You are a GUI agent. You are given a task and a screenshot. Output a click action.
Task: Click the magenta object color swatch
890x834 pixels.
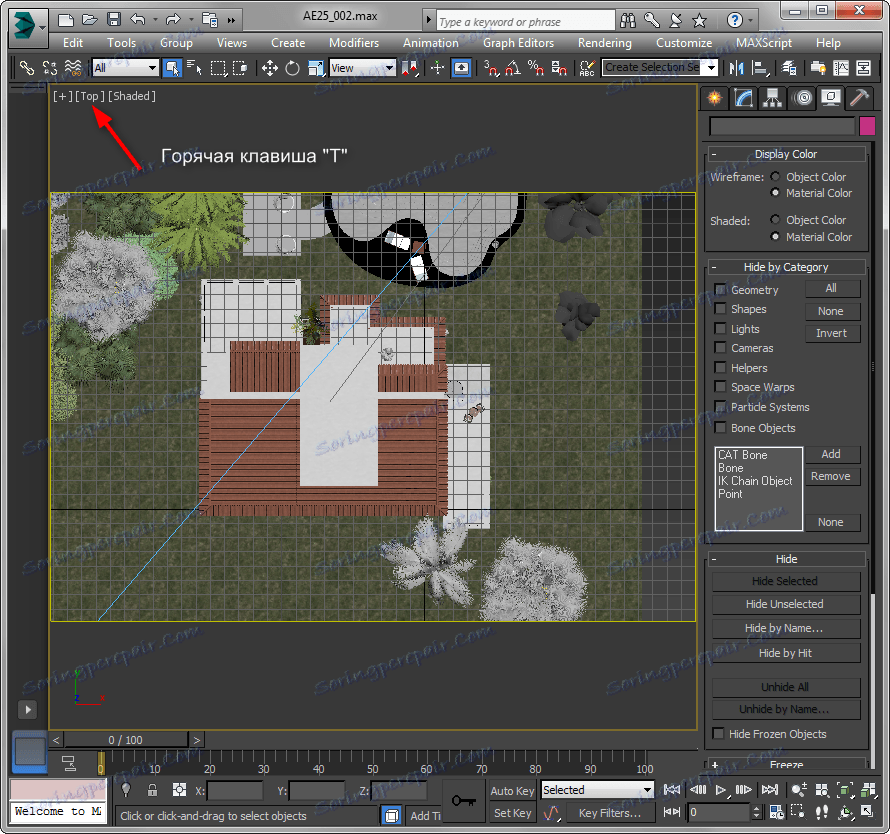[867, 126]
